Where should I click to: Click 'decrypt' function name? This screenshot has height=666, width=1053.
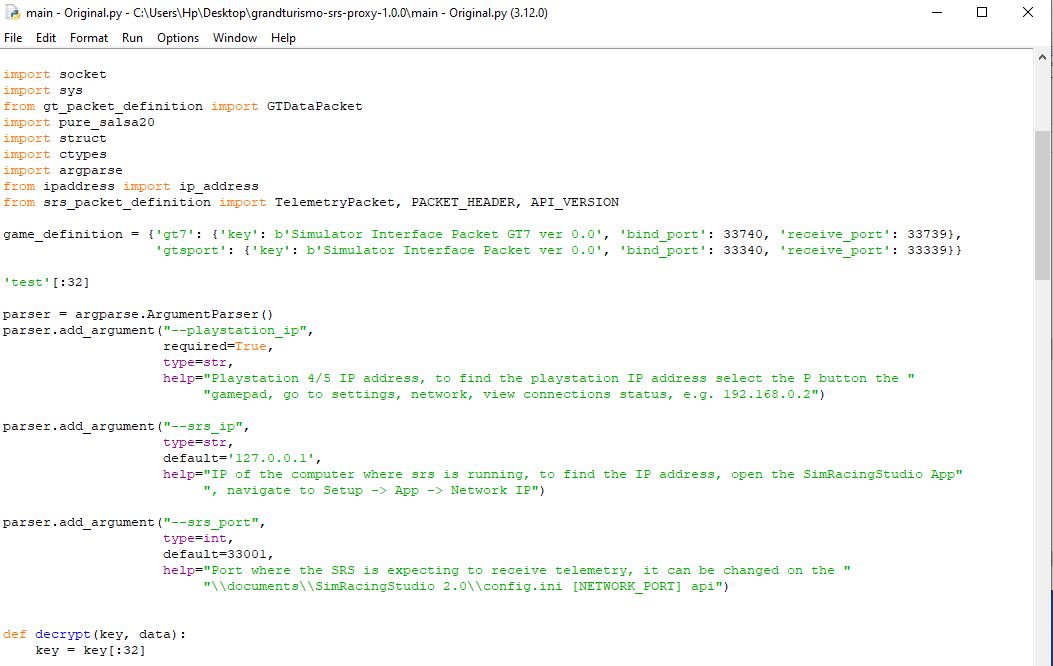(62, 634)
